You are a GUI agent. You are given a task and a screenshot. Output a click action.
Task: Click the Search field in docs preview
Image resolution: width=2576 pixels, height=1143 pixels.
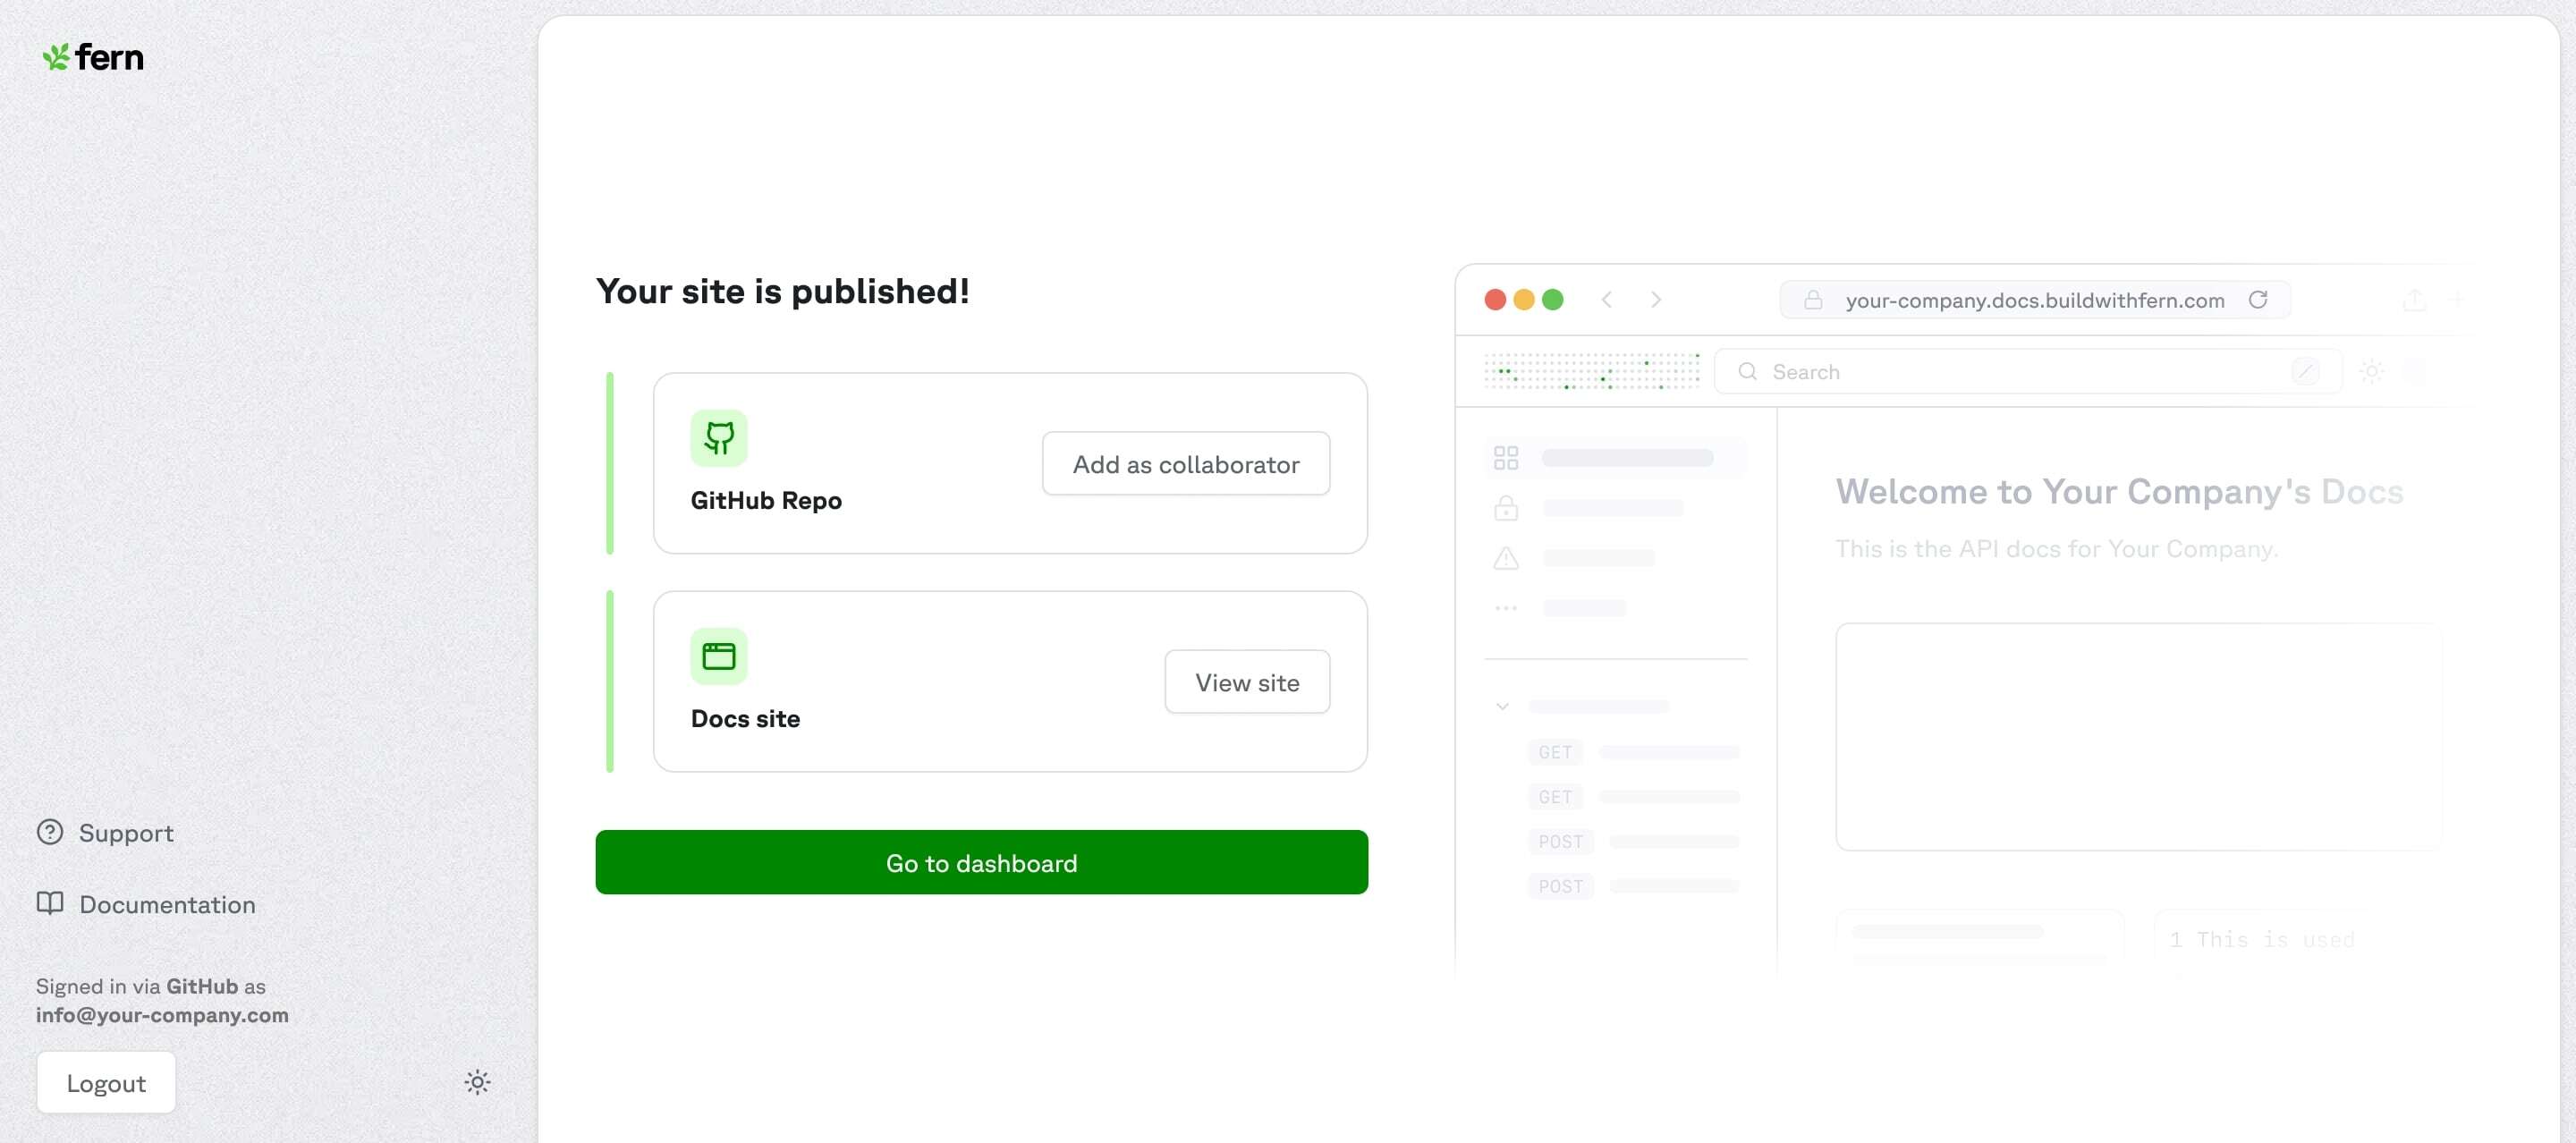click(2020, 372)
